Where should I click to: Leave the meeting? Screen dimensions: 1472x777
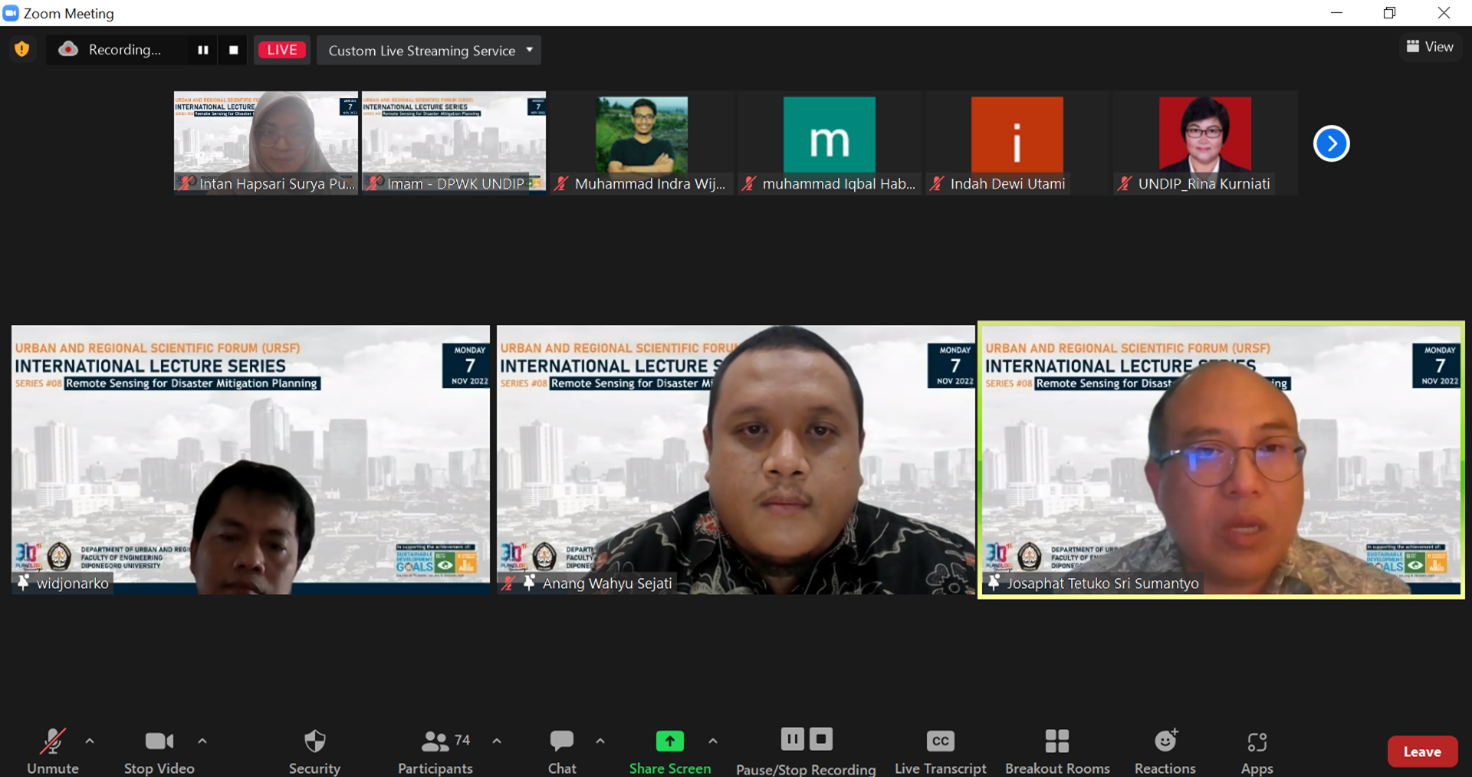(1421, 752)
